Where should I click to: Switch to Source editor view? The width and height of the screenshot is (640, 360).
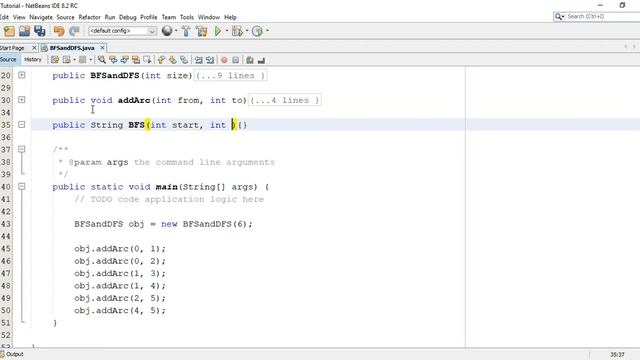[x=8, y=60]
